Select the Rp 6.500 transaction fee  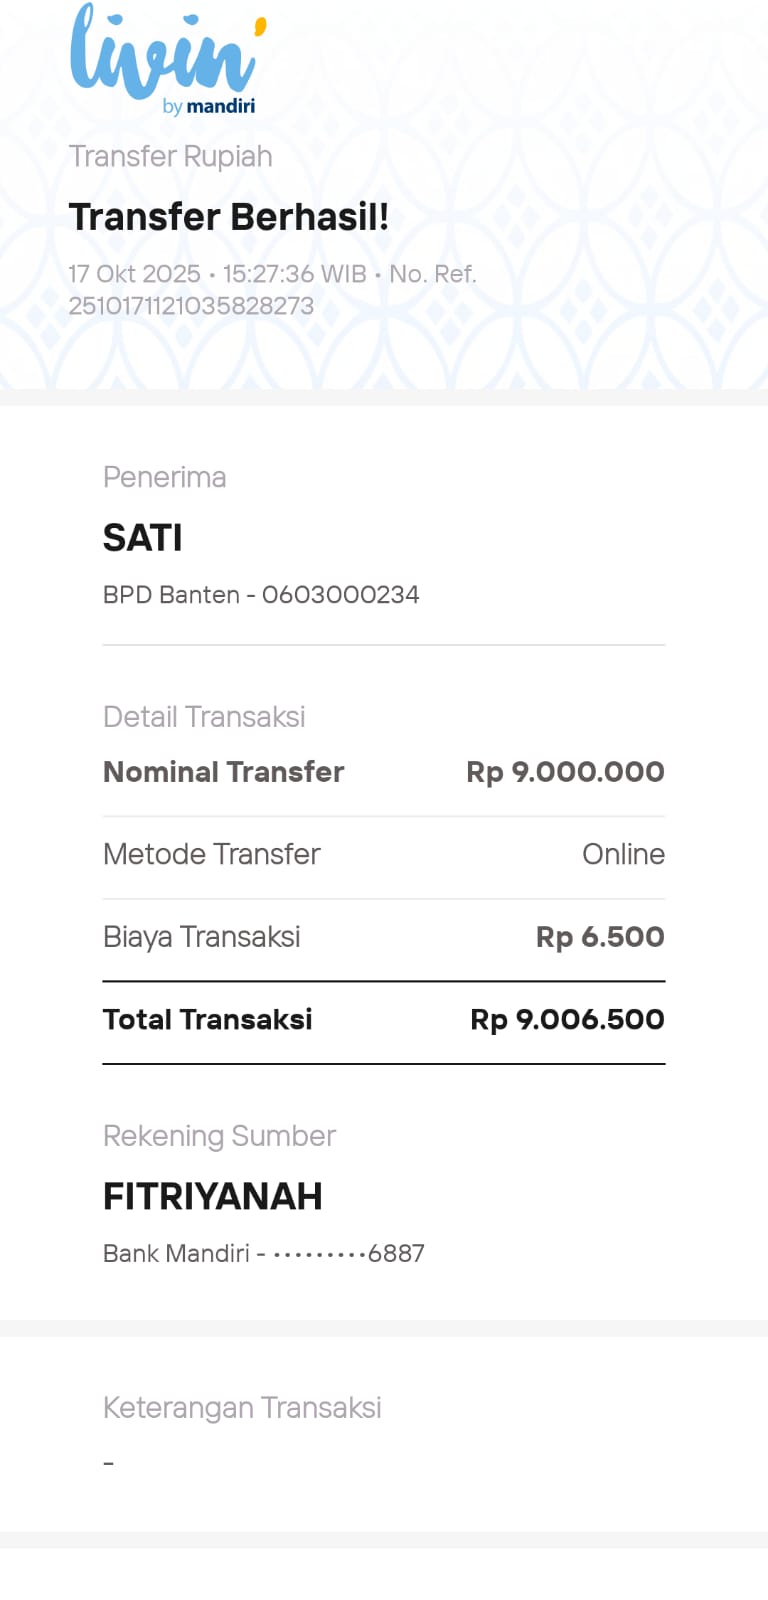pyautogui.click(x=600, y=937)
